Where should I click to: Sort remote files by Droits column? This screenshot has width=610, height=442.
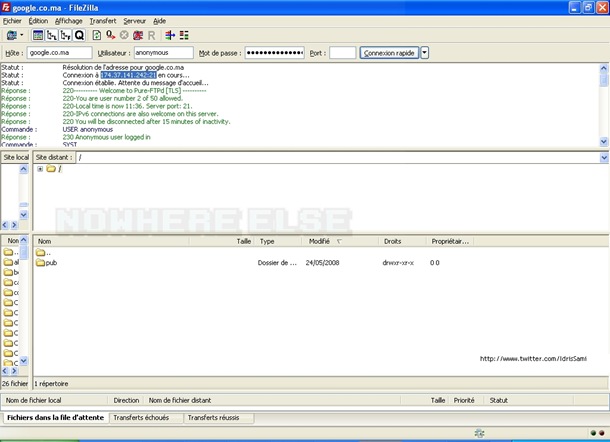[403, 241]
